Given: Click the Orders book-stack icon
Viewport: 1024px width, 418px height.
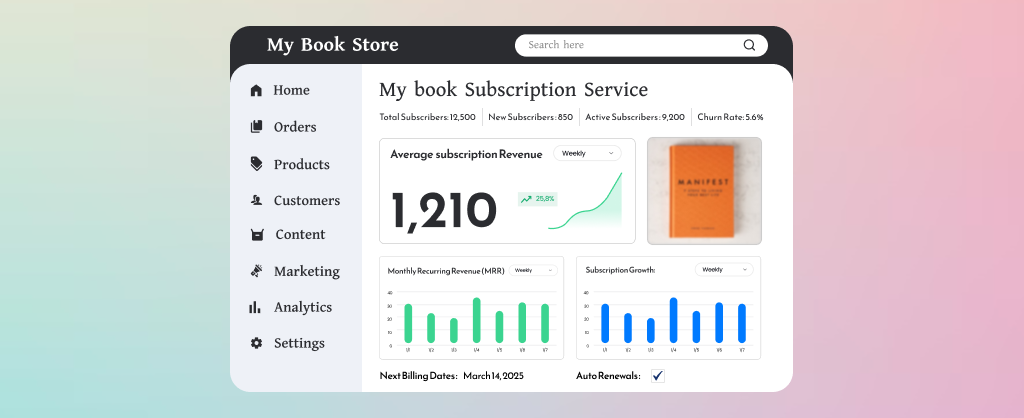Looking at the screenshot, I should pos(256,127).
